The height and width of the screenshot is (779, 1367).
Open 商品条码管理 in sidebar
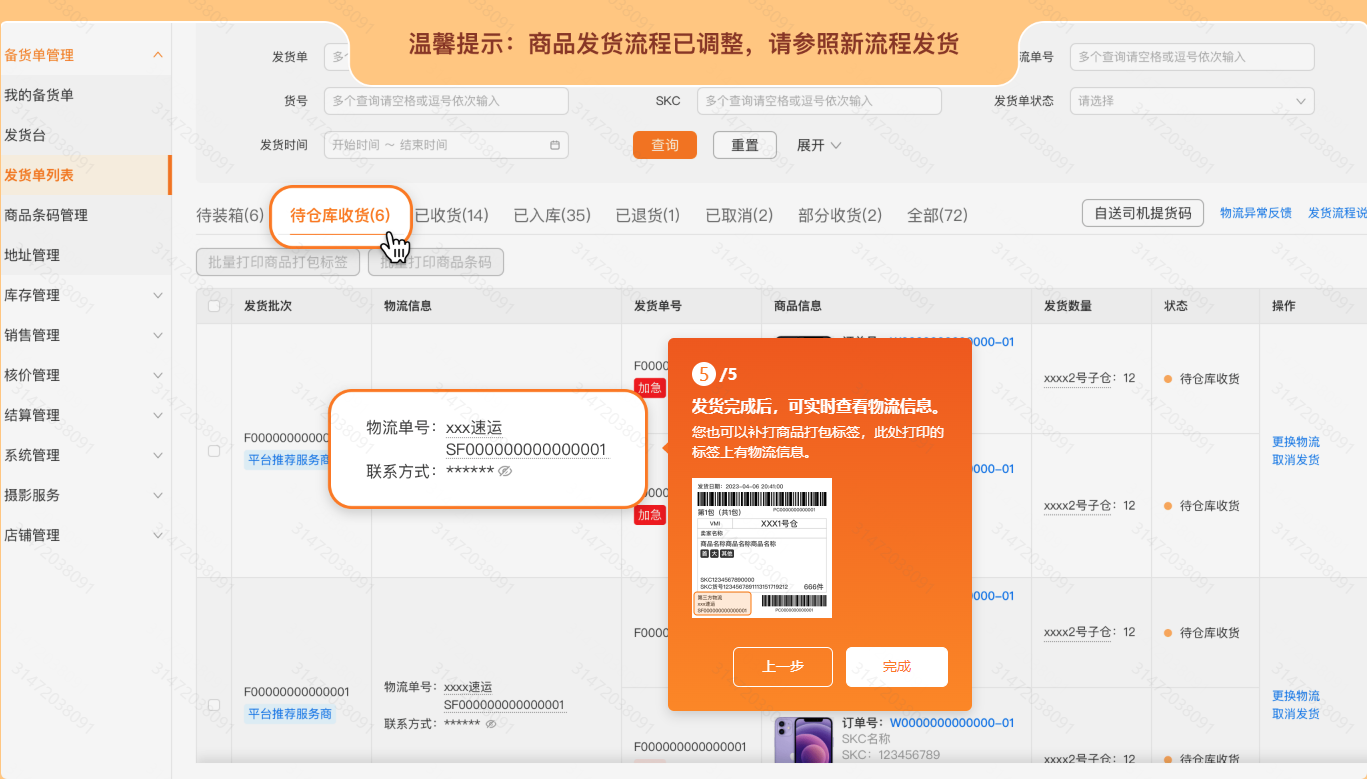[46, 215]
